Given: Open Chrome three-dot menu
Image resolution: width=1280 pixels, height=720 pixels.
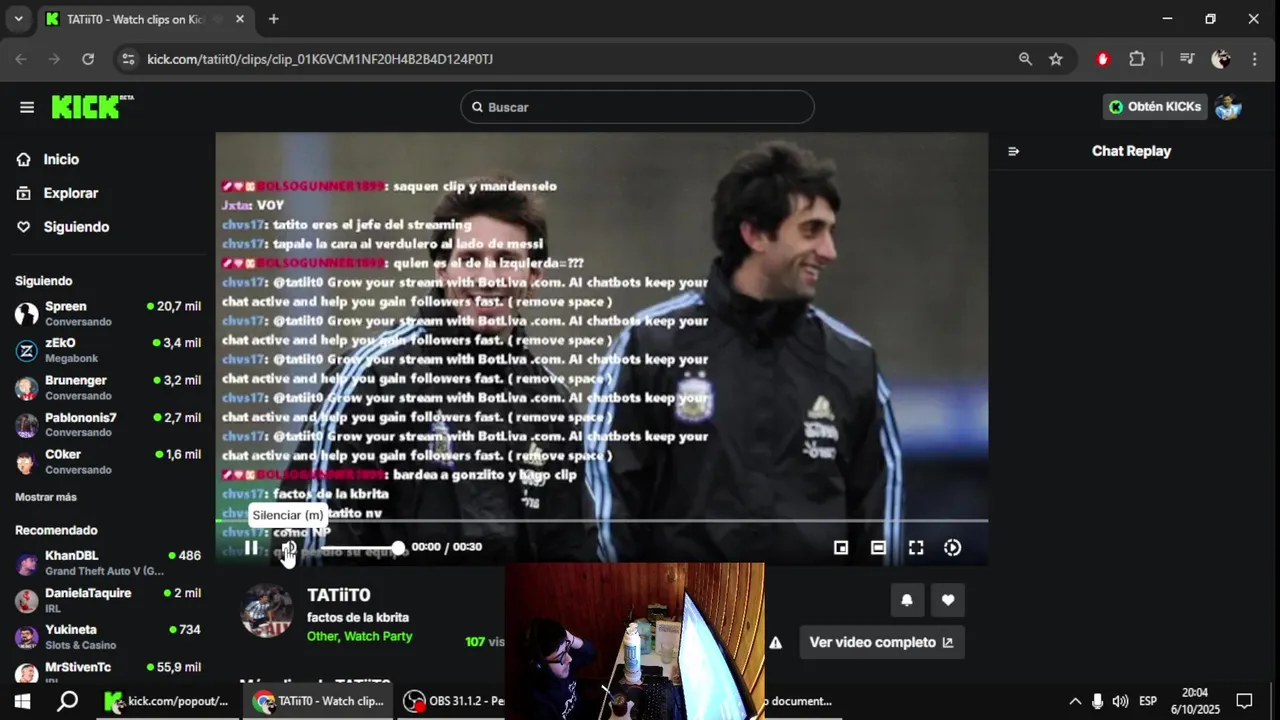Looking at the screenshot, I should [1254, 59].
